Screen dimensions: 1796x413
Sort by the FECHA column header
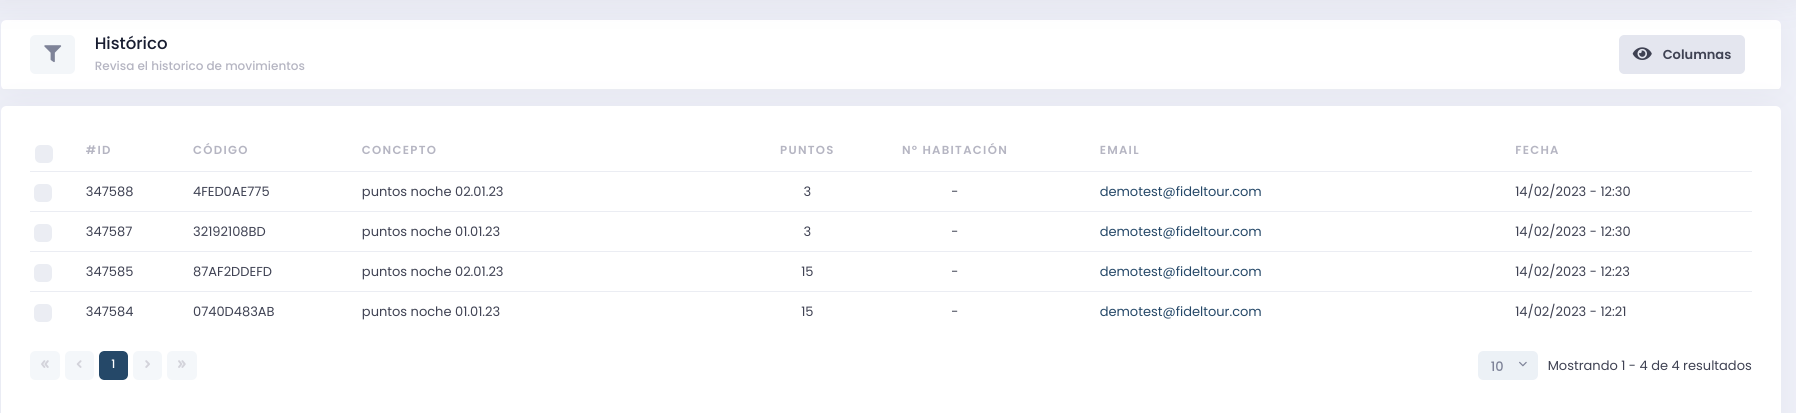click(x=1536, y=150)
